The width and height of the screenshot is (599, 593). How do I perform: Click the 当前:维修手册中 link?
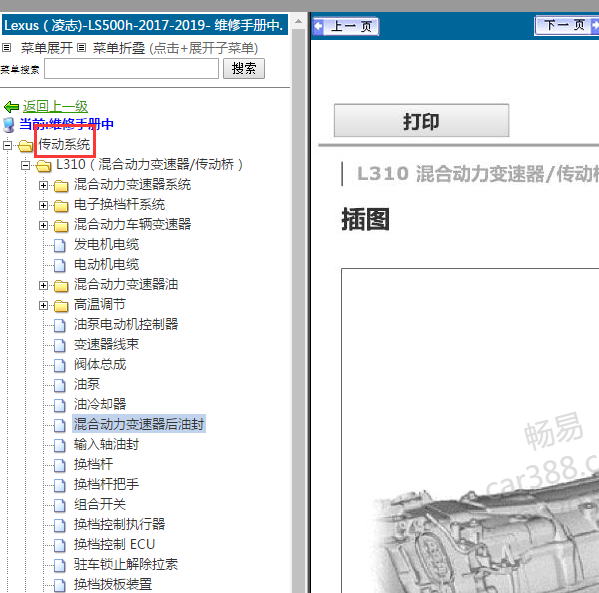pyautogui.click(x=66, y=125)
